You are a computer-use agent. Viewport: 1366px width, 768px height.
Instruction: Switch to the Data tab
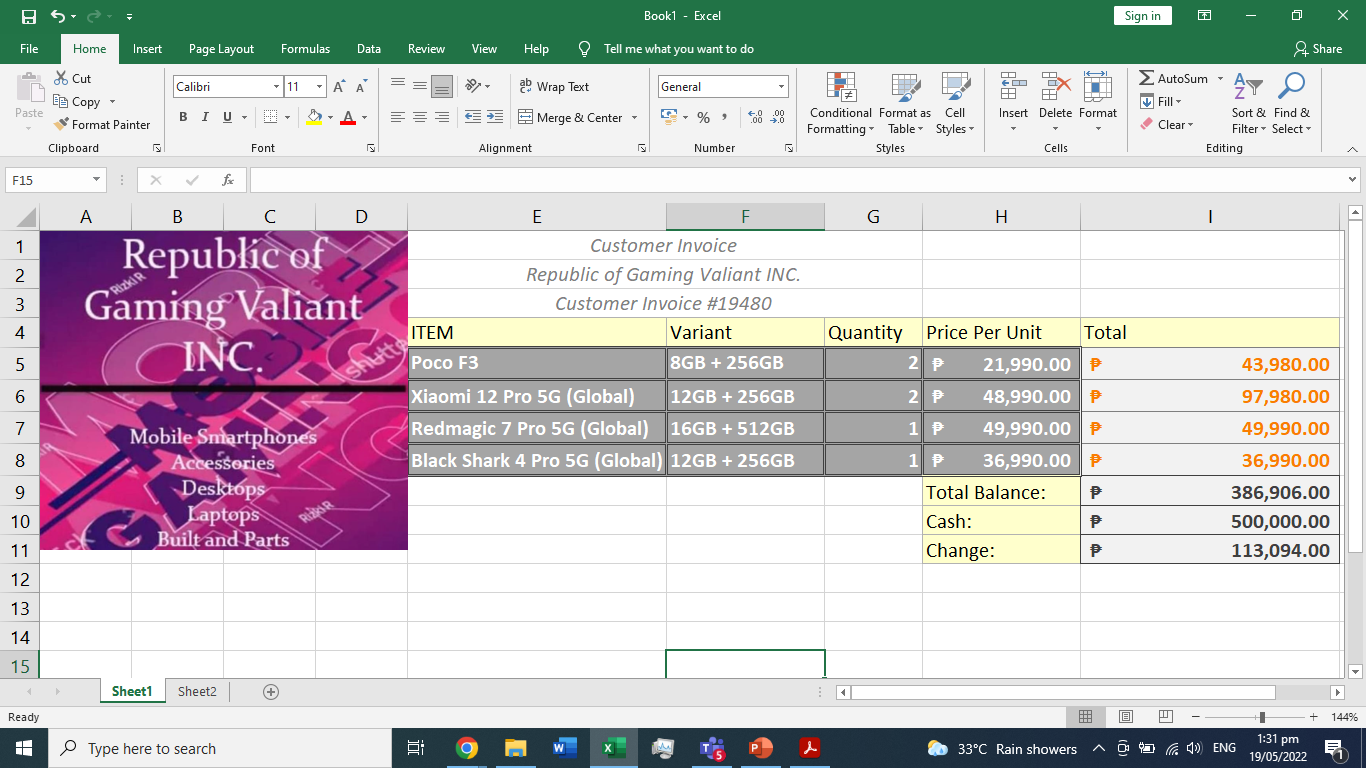pos(369,48)
